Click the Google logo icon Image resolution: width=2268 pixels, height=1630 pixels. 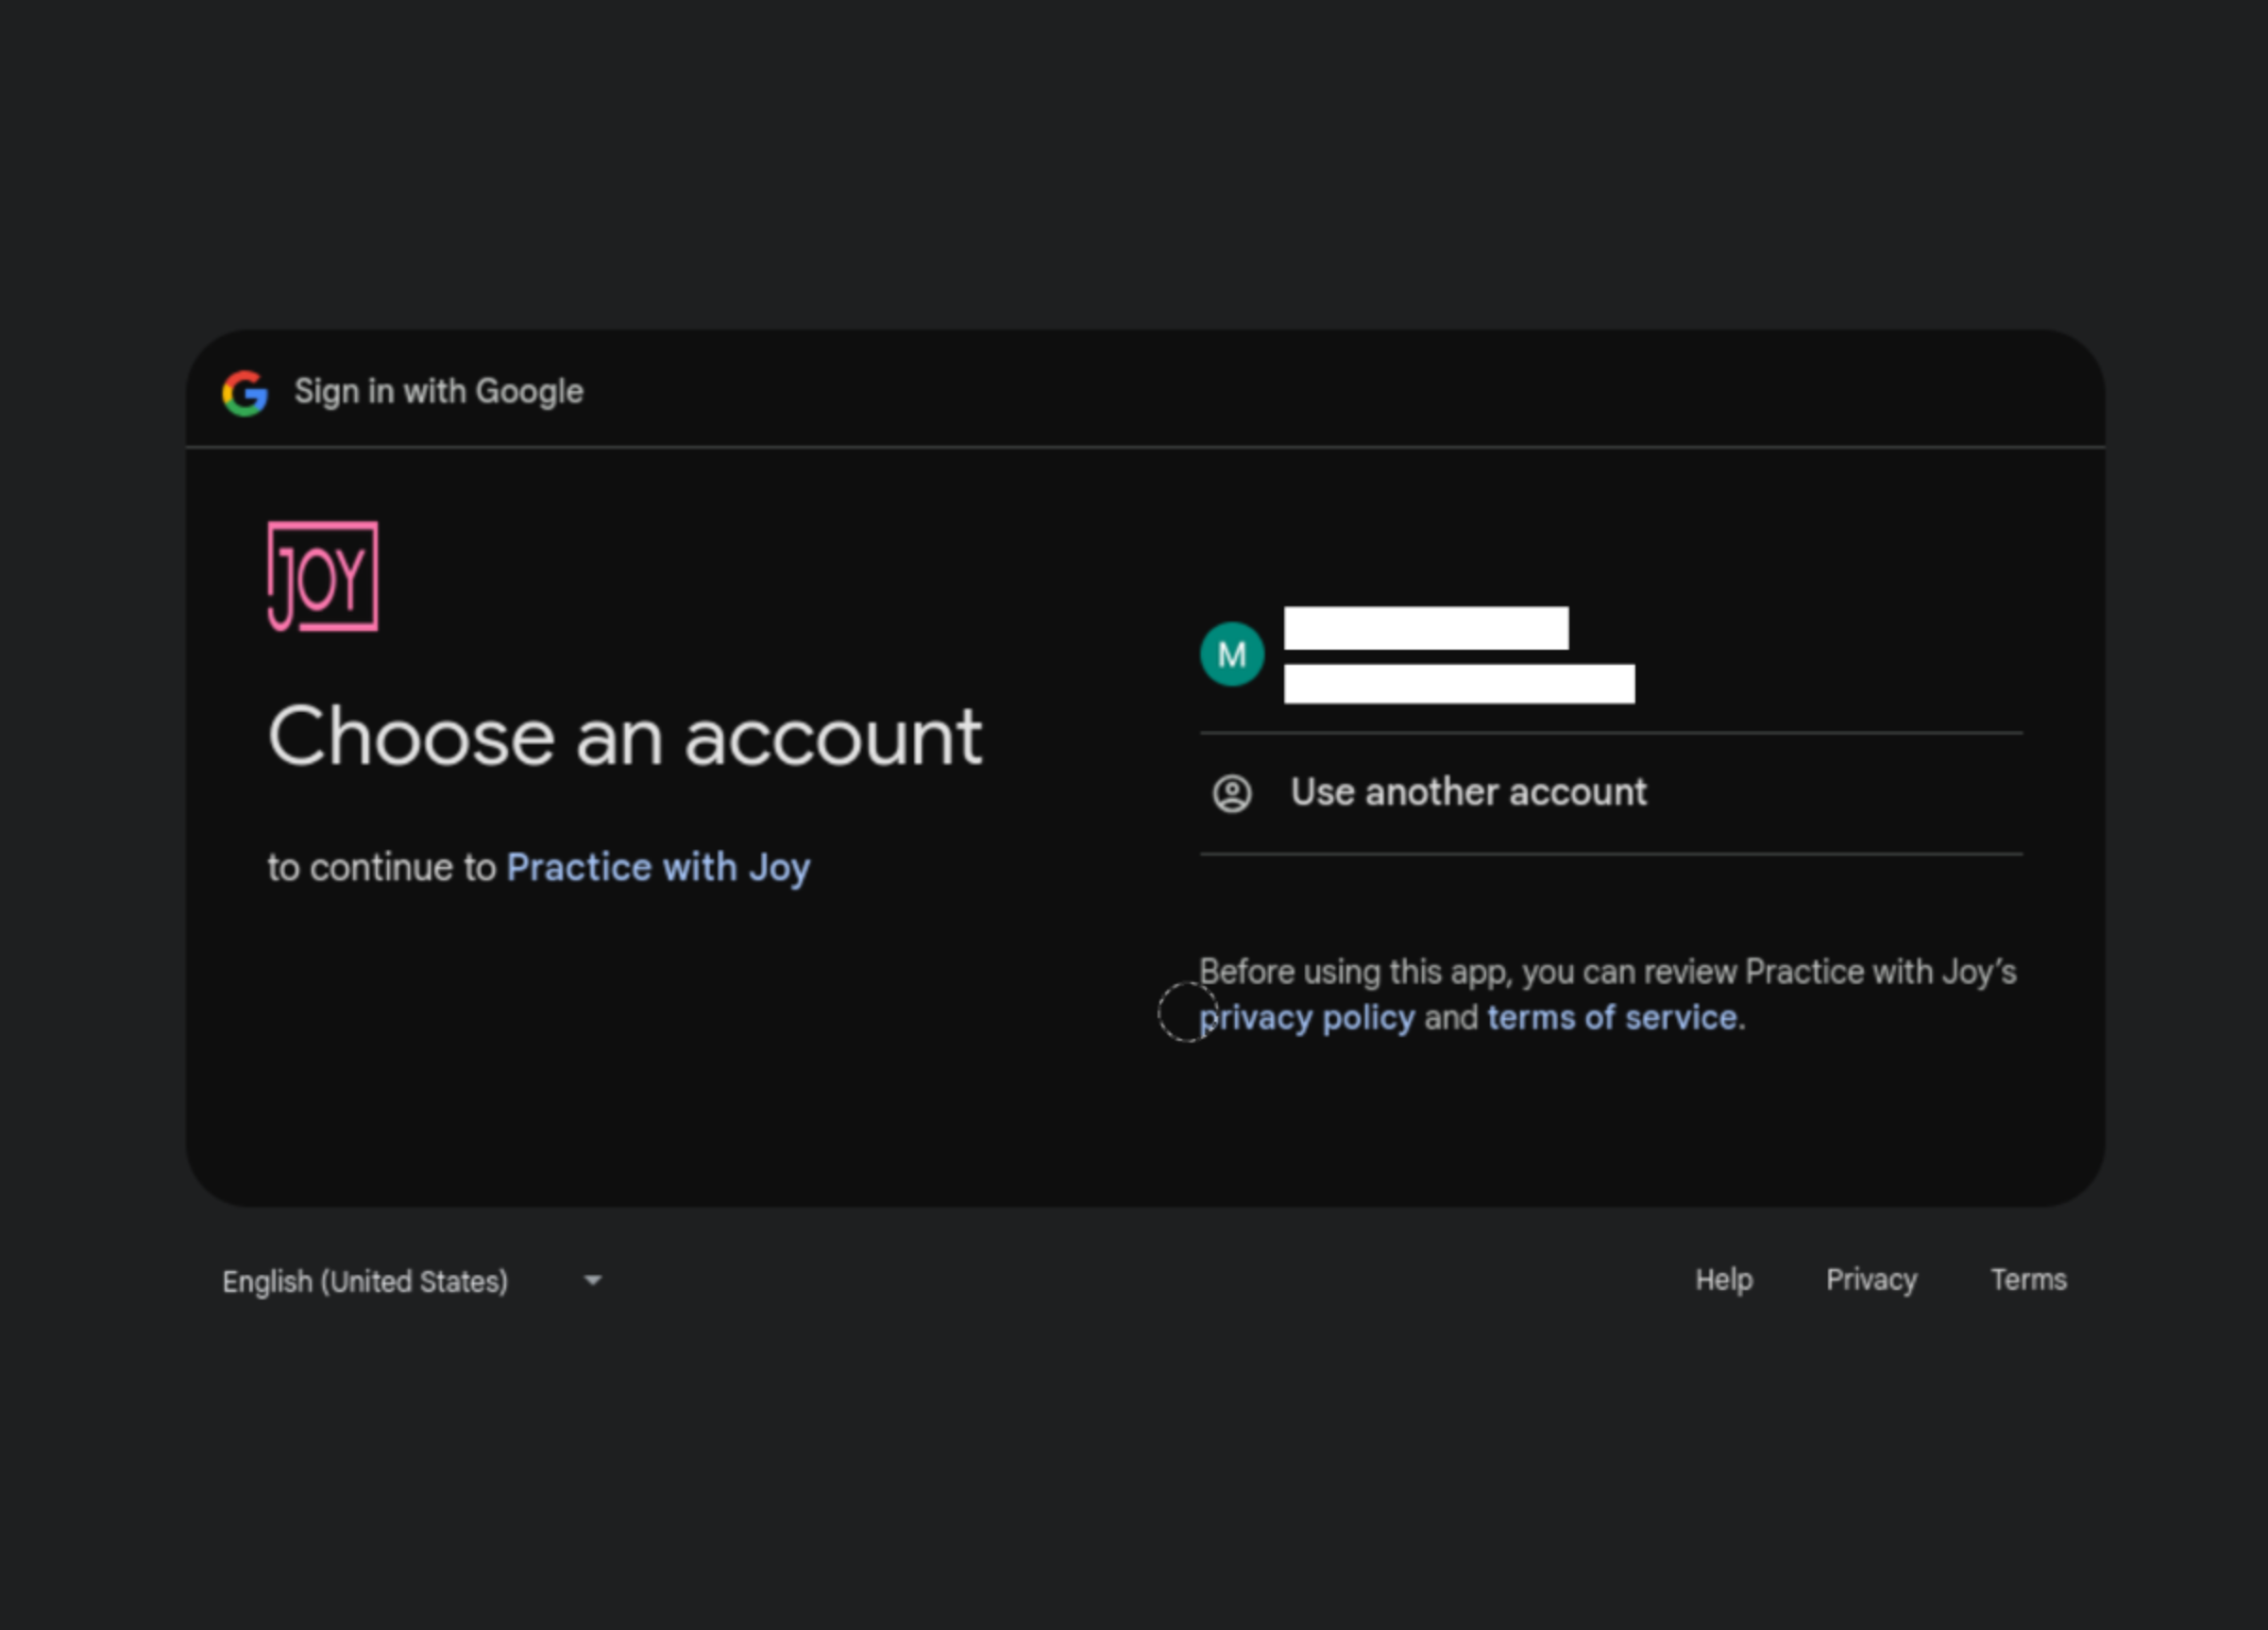click(245, 393)
